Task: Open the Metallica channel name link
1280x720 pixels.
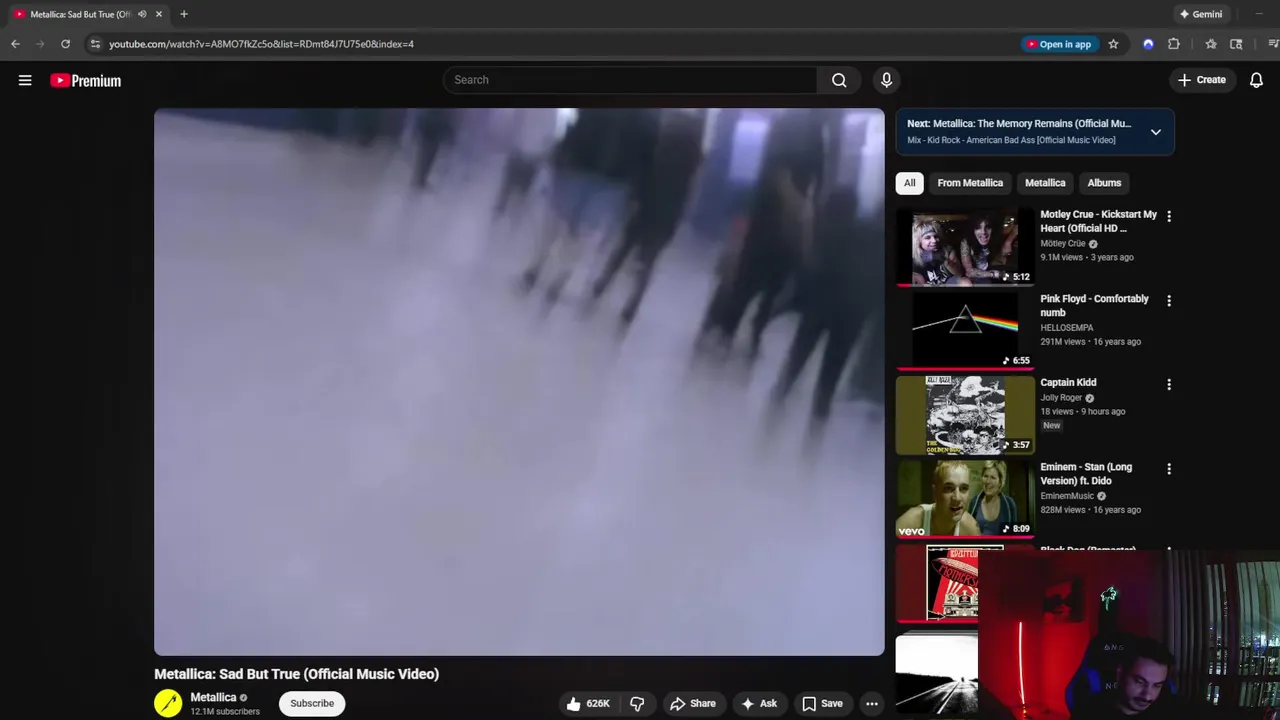Action: pyautogui.click(x=213, y=698)
